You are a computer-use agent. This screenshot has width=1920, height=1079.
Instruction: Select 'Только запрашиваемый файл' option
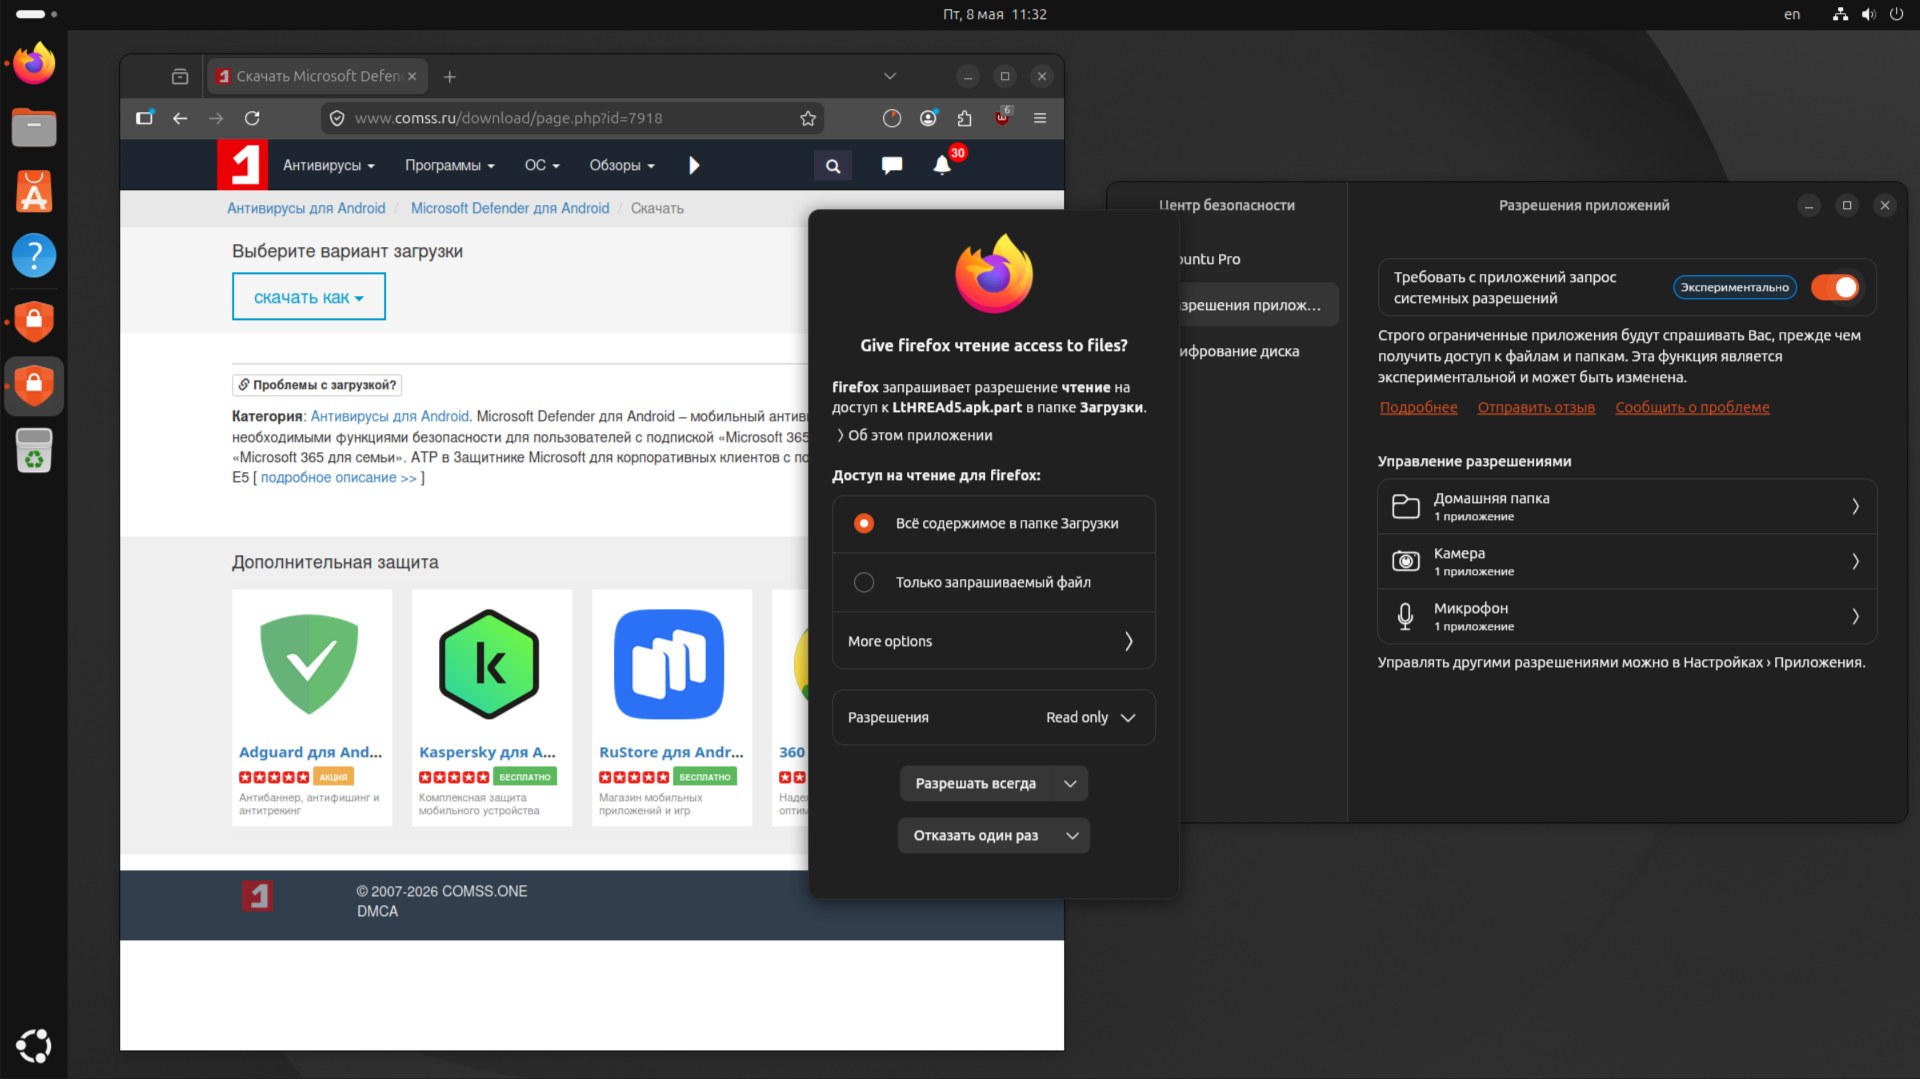(x=994, y=582)
